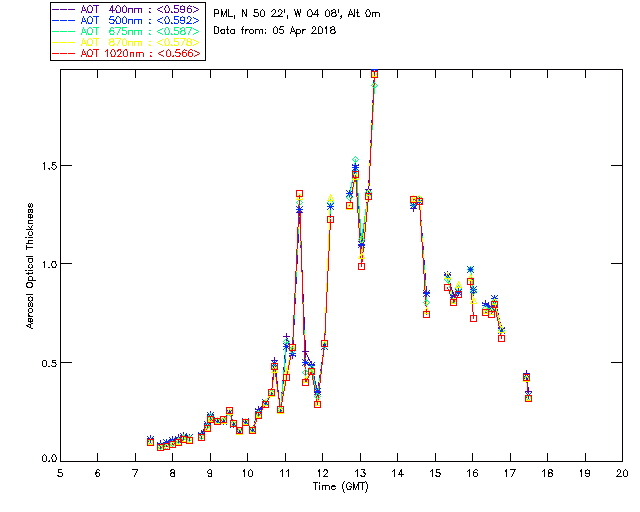
Task: Click the Aerosol Optical Thickness axis title
Action: click(30, 266)
